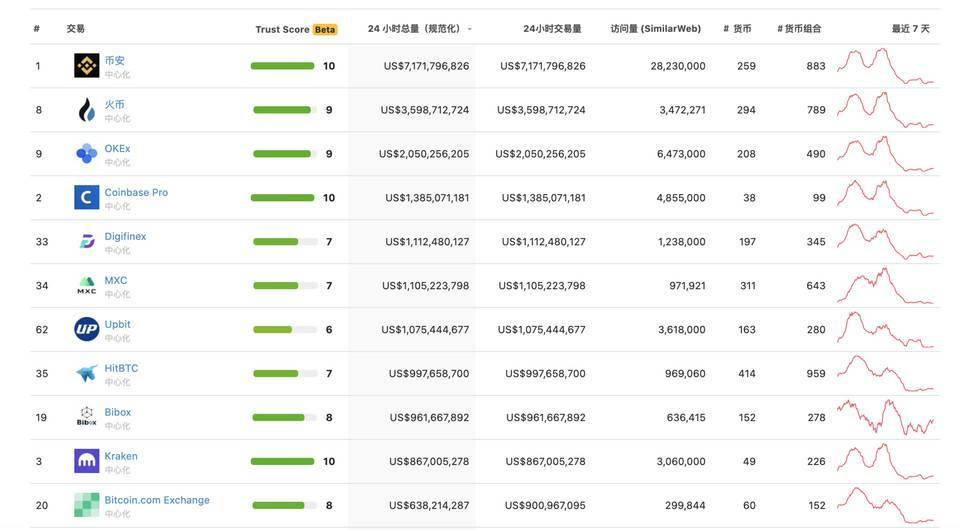The width and height of the screenshot is (960, 530).
Task: Click the Bibox 7-day sparkline chart
Action: [885, 417]
